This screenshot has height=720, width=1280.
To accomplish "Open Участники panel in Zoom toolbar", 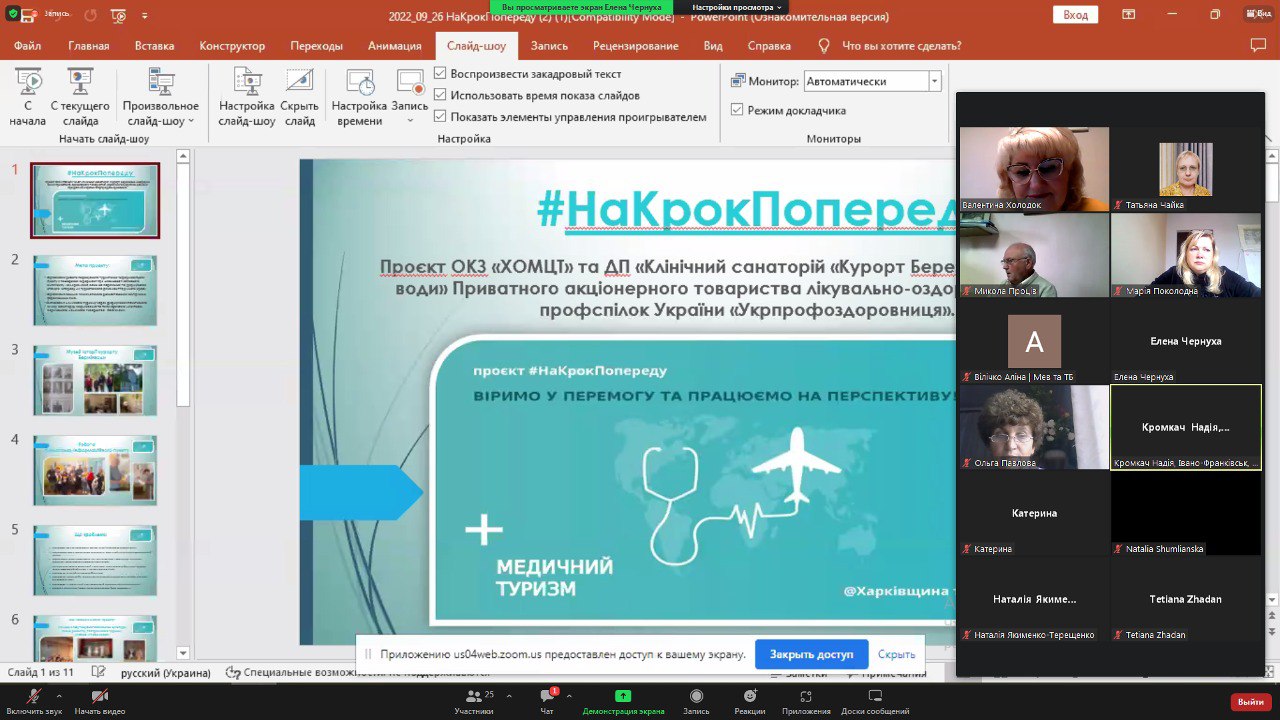I will pos(473,697).
